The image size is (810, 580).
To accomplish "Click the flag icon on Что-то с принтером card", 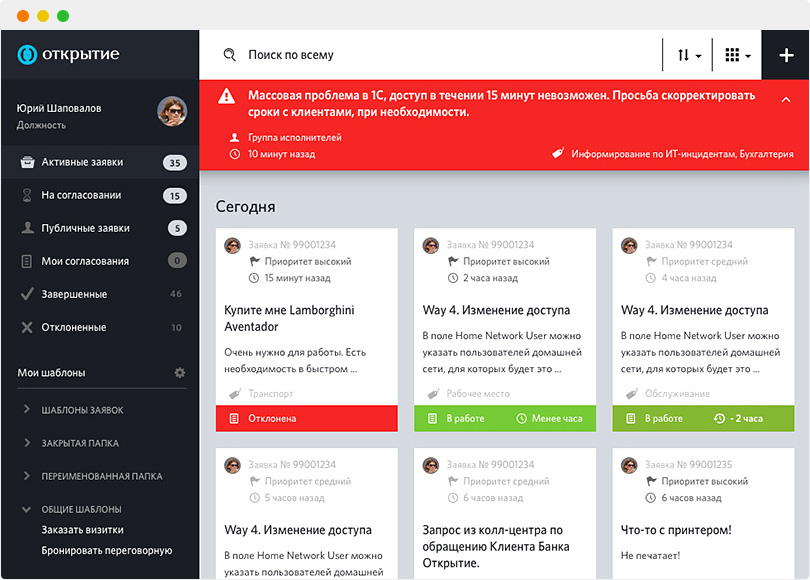I will (651, 481).
